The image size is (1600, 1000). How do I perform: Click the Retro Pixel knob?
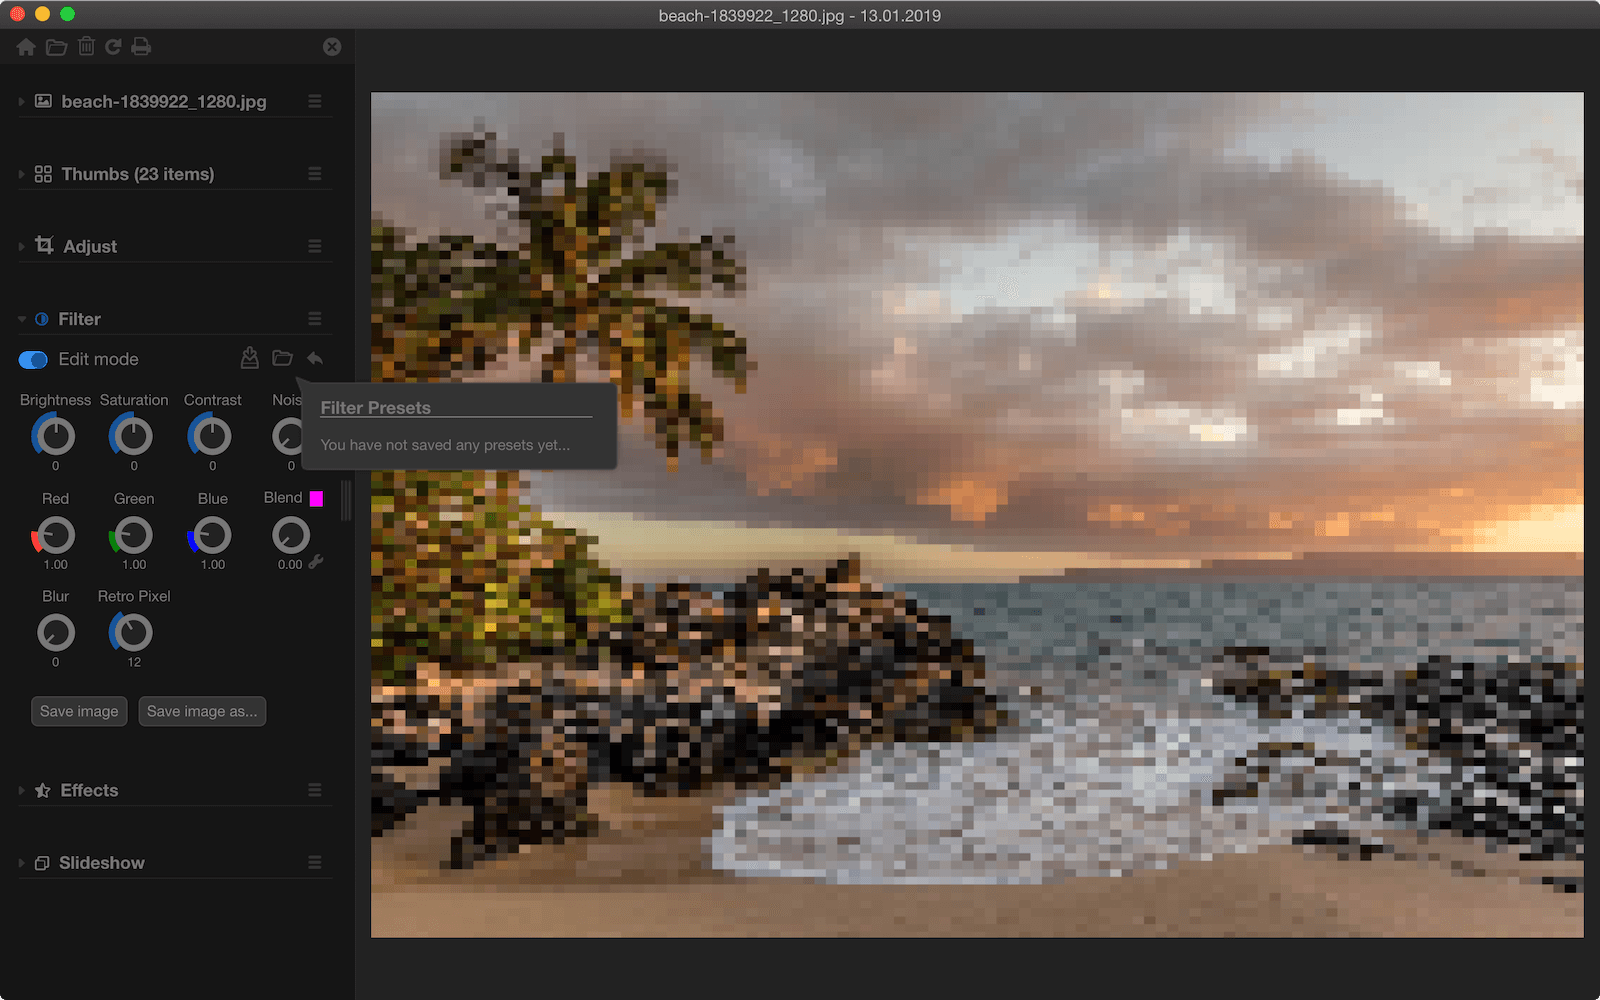click(133, 632)
